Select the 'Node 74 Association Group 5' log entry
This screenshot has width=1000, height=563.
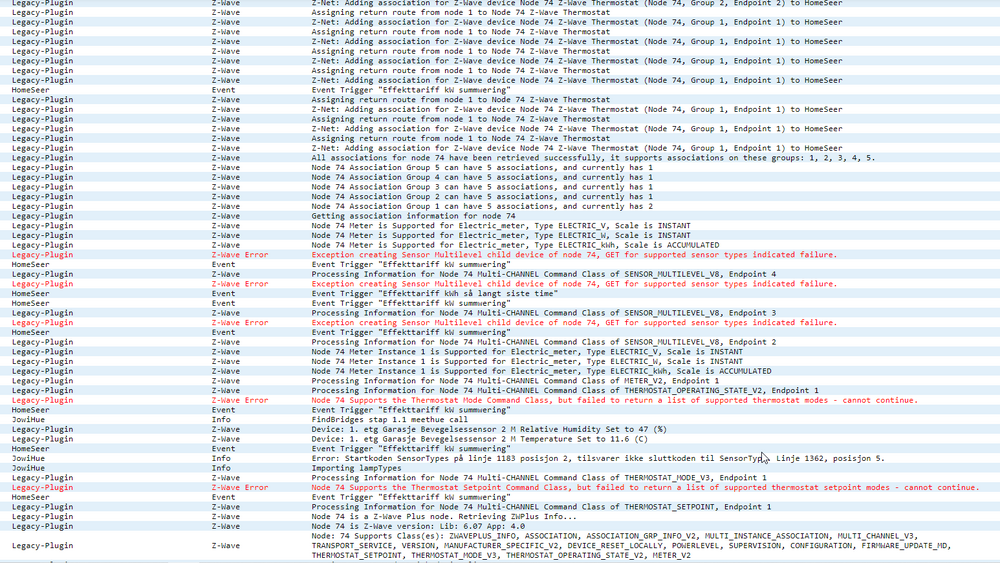[481, 167]
